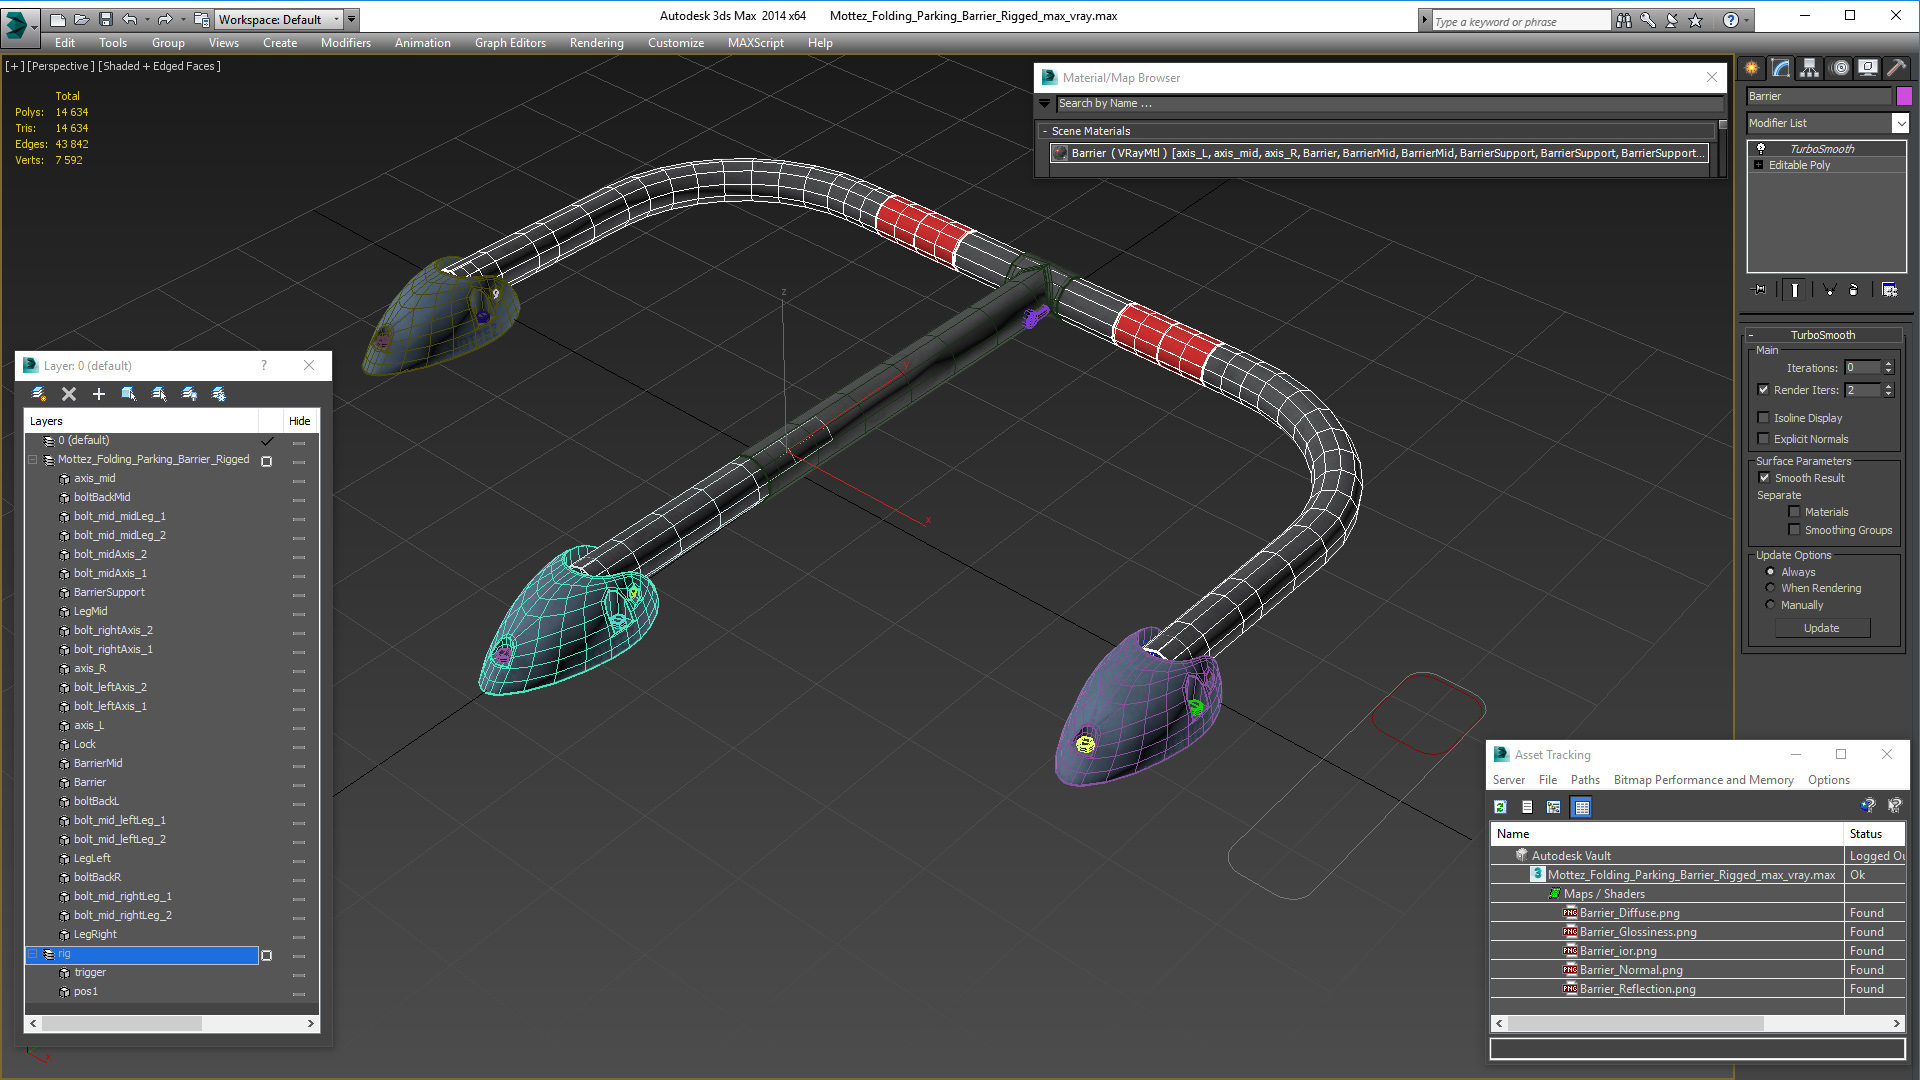This screenshot has width=1920, height=1080.
Task: Open the Paths menu in Asset Tracking
Action: pyautogui.click(x=1585, y=780)
